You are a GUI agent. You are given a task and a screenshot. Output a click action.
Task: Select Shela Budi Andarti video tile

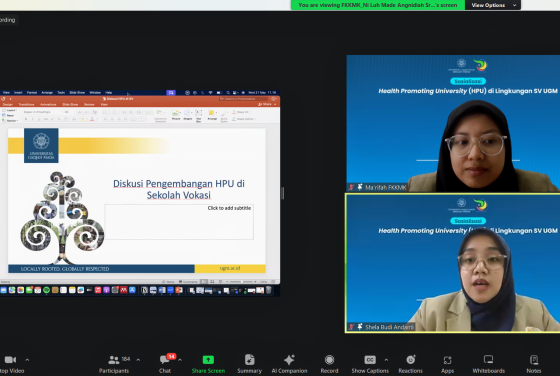[453, 263]
